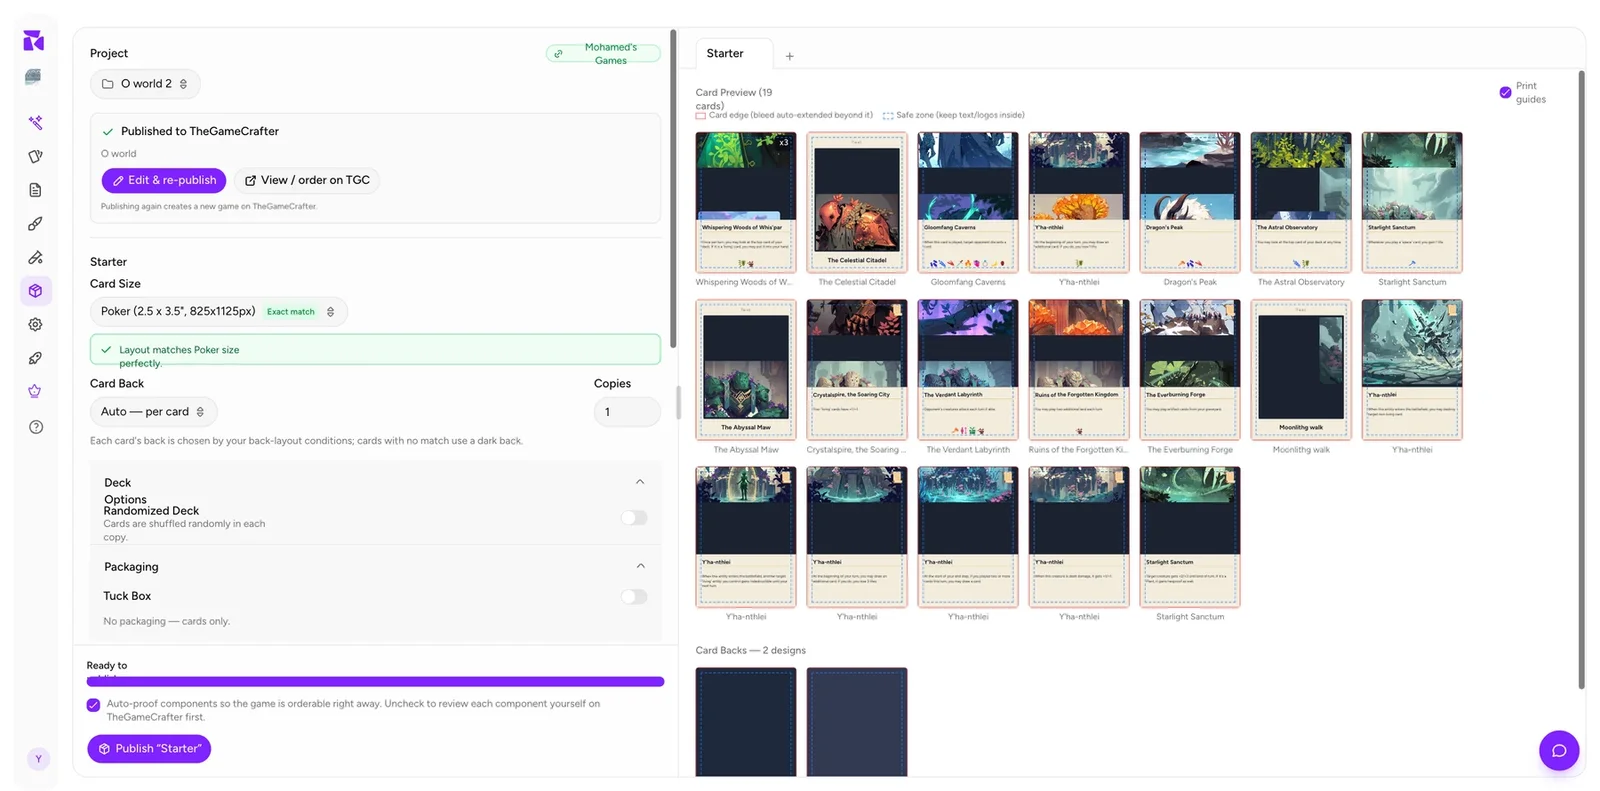1600x791 pixels.
Task: Open the magic wand AI tool
Action: [x=35, y=123]
